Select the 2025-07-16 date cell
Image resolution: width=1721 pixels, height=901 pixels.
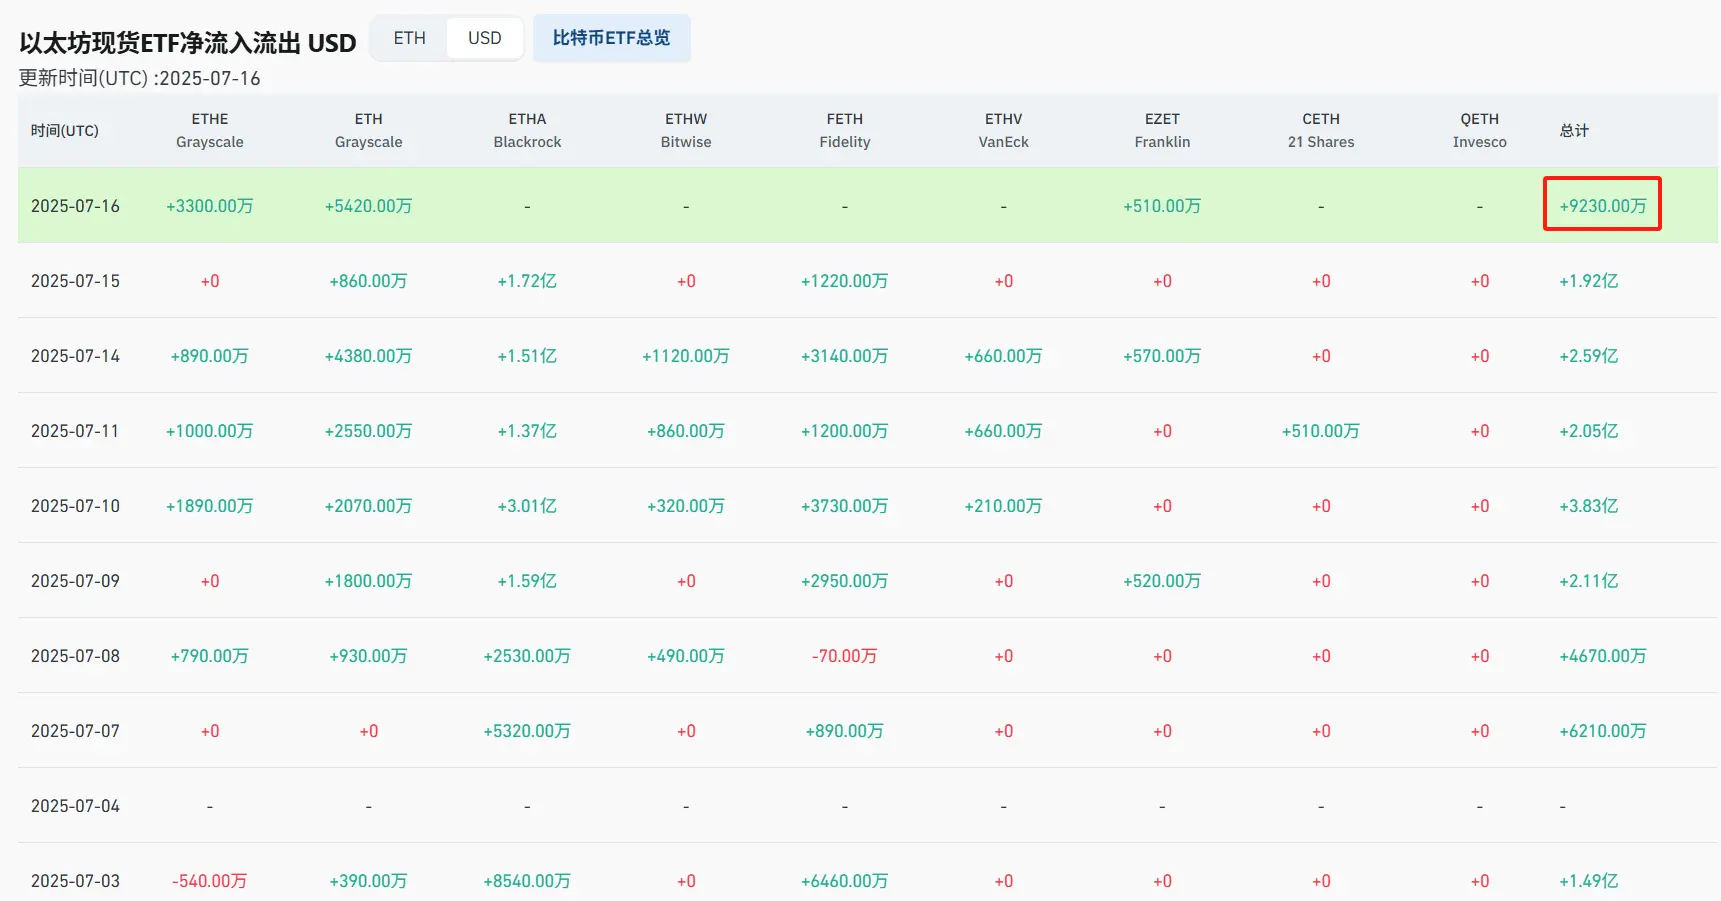click(x=75, y=206)
